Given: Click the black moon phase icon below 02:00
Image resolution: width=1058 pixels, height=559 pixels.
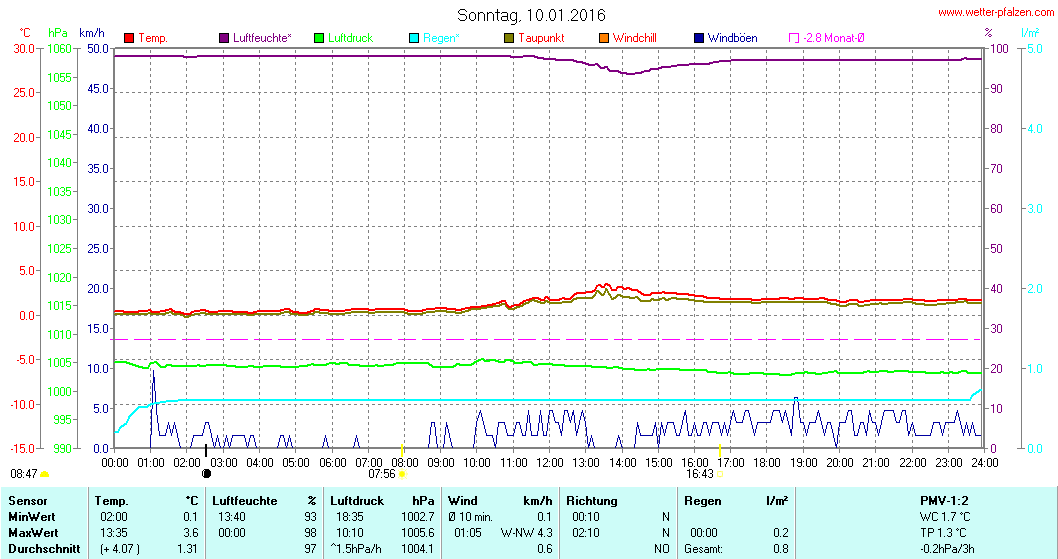Looking at the screenshot, I should [x=206, y=473].
